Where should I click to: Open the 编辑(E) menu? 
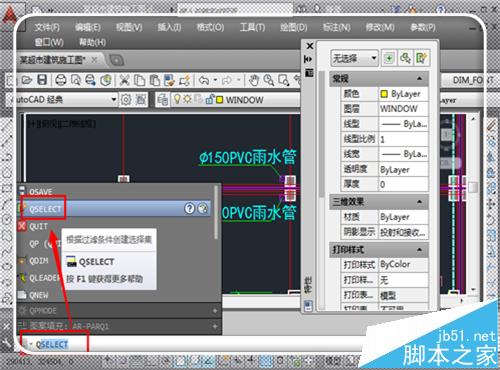point(88,27)
